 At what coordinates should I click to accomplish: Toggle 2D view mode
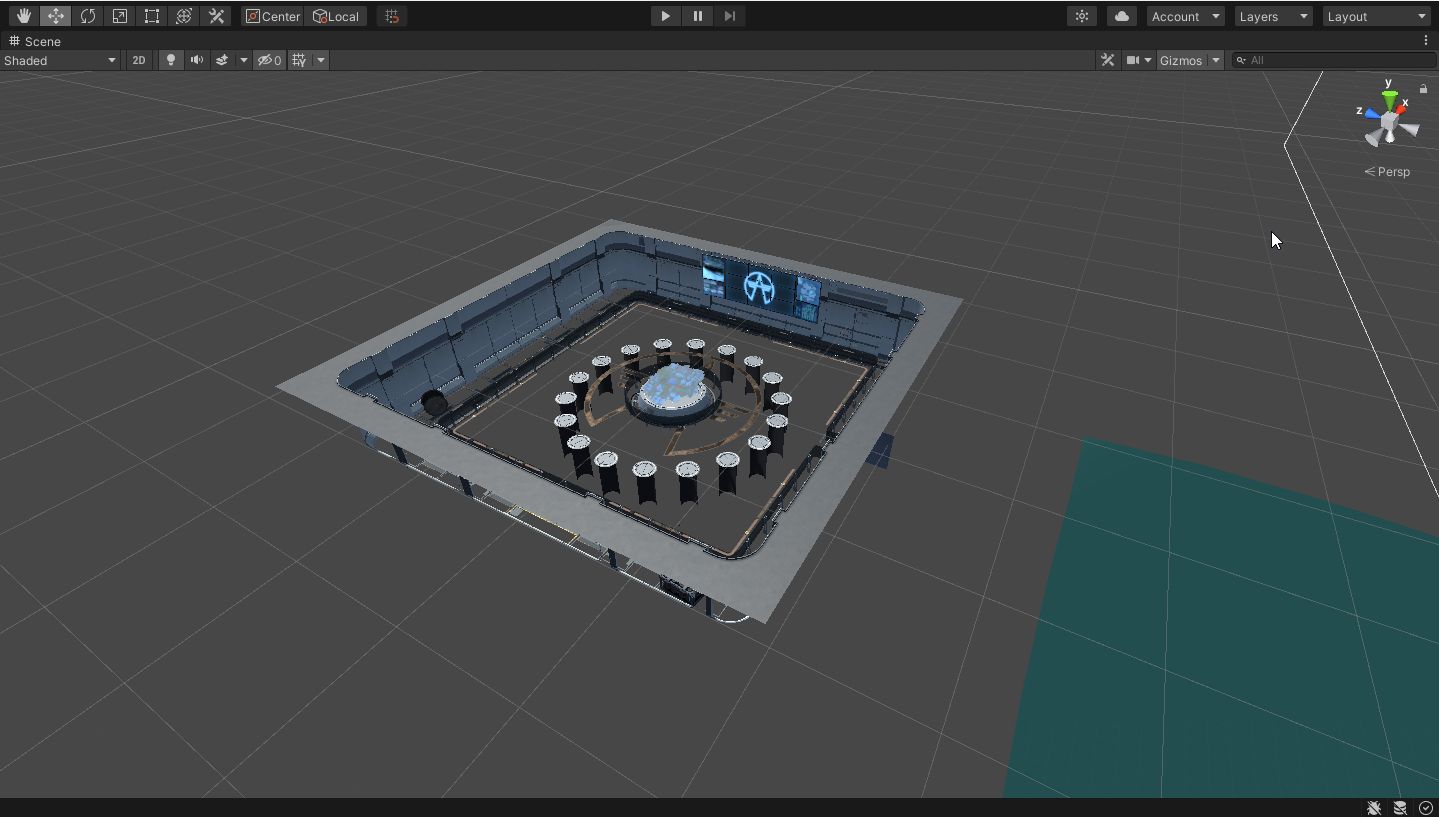(138, 60)
